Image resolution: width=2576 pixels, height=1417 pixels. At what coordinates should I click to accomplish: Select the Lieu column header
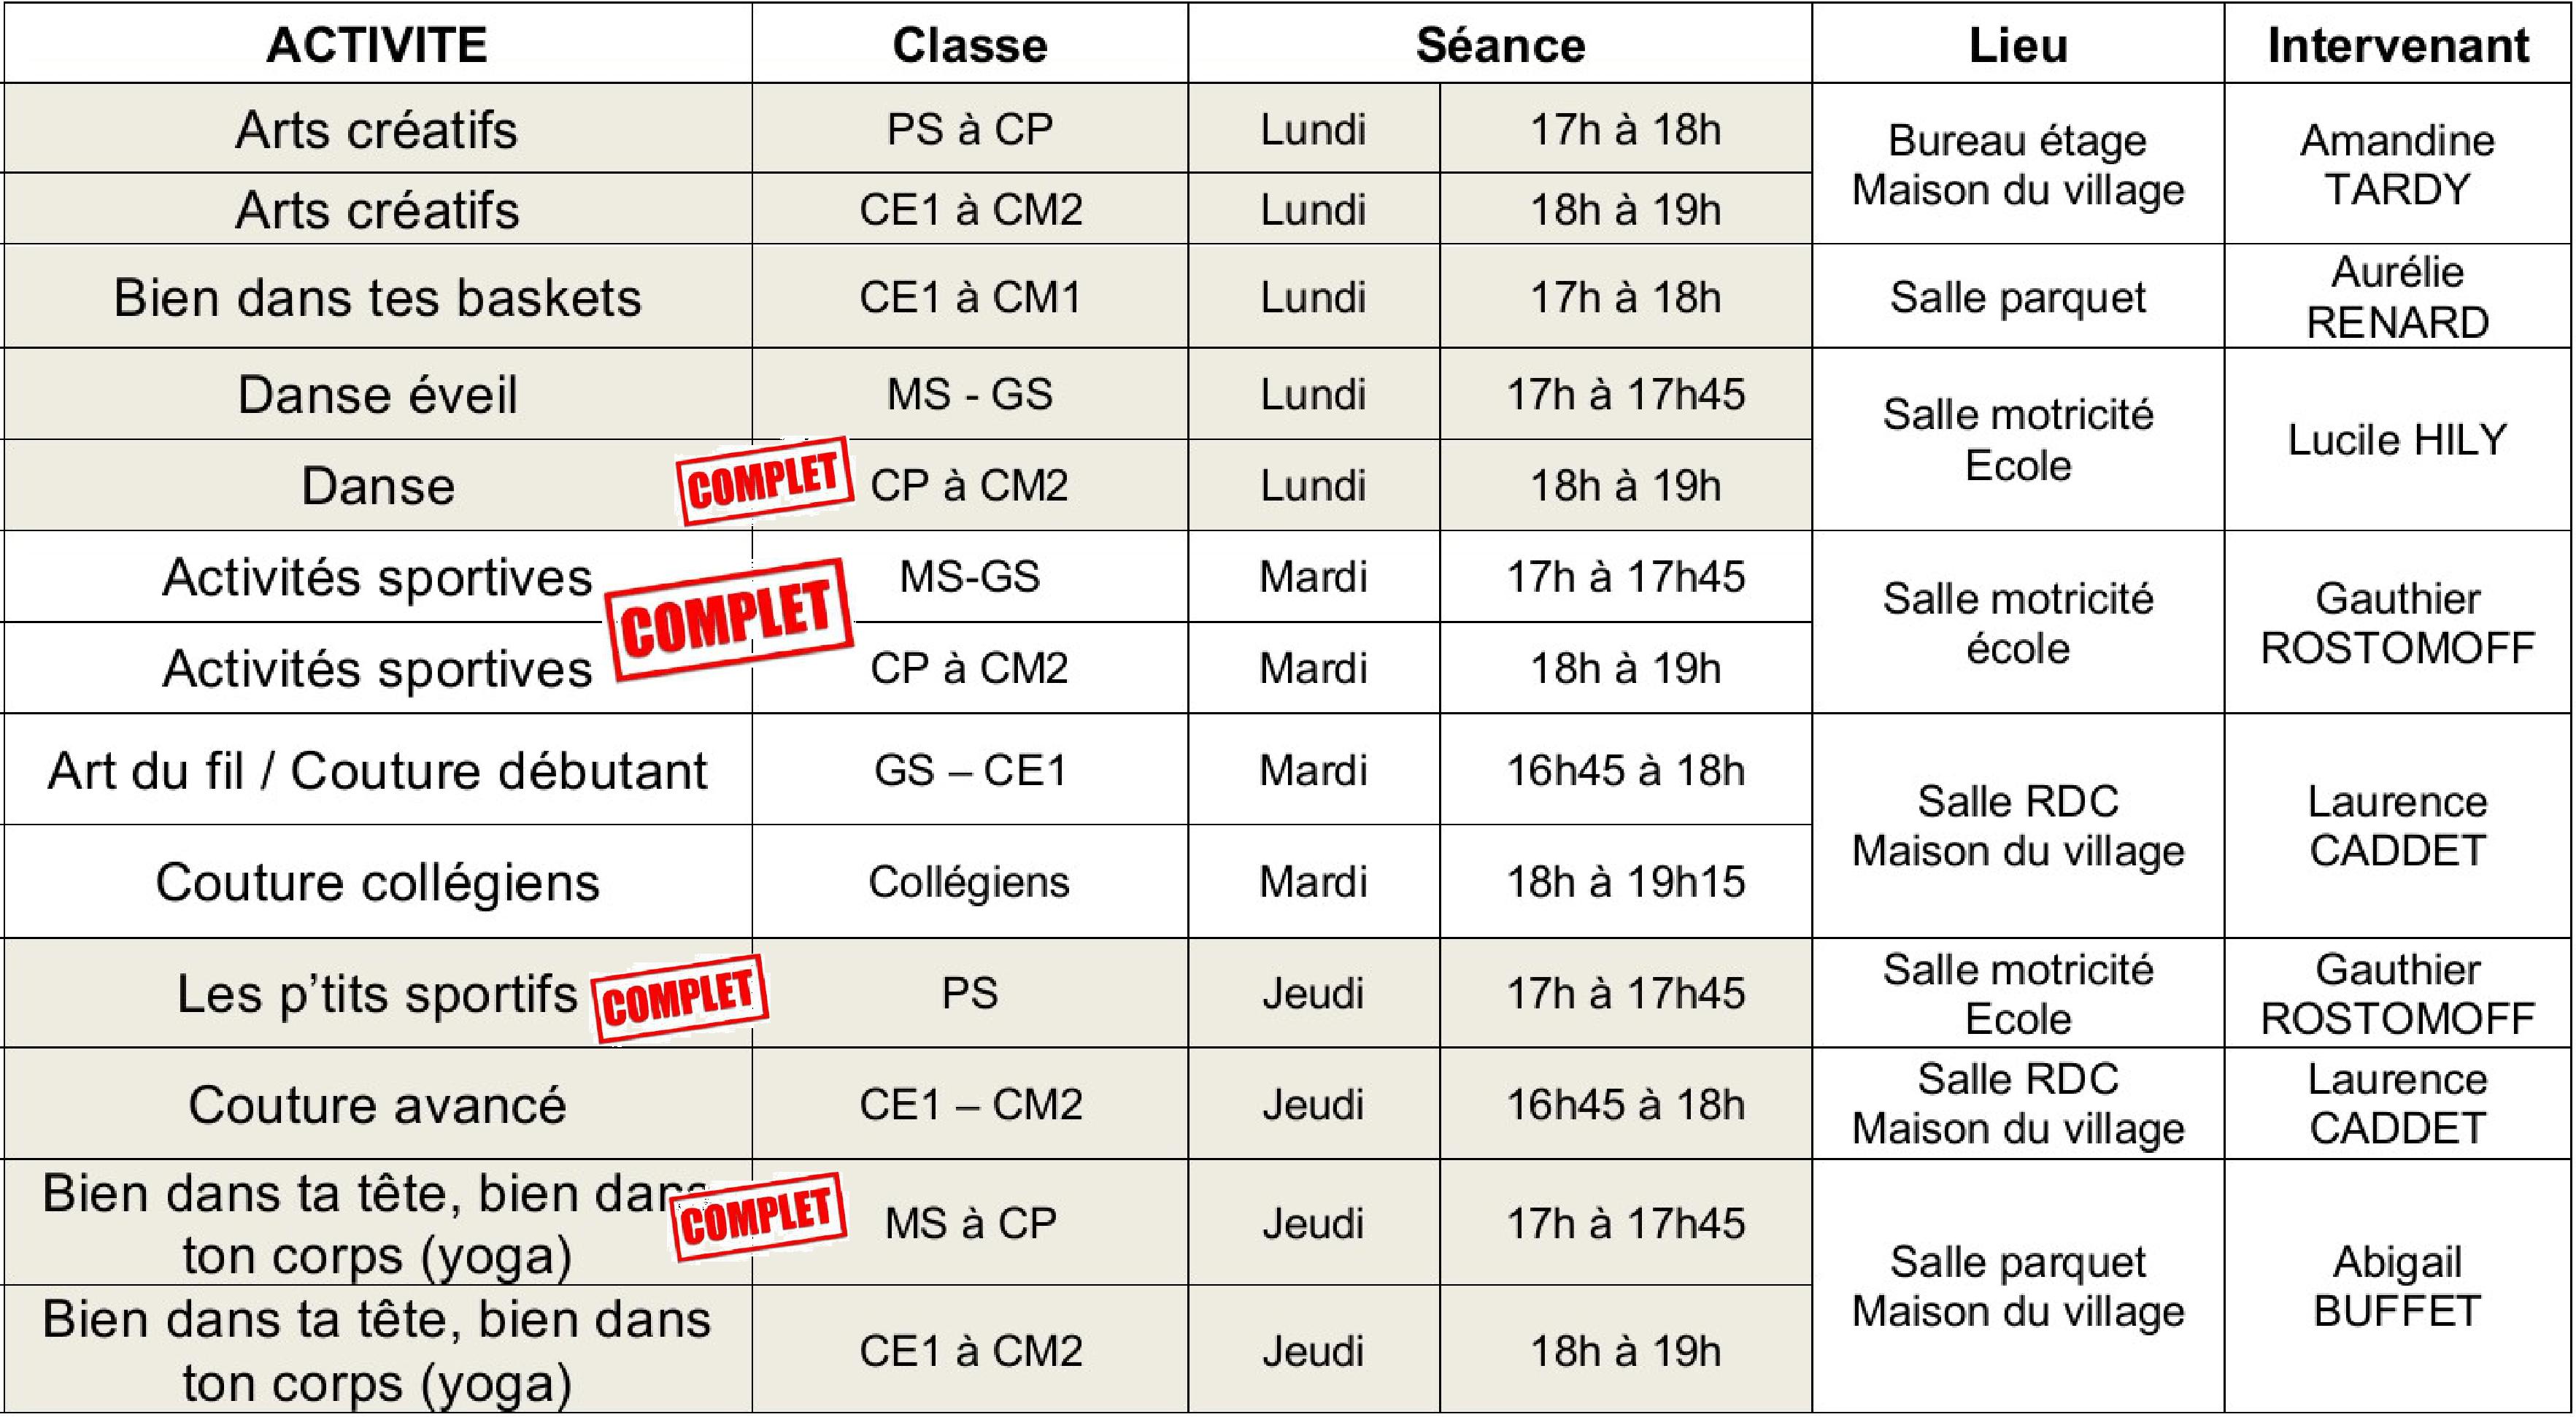pos(2018,43)
